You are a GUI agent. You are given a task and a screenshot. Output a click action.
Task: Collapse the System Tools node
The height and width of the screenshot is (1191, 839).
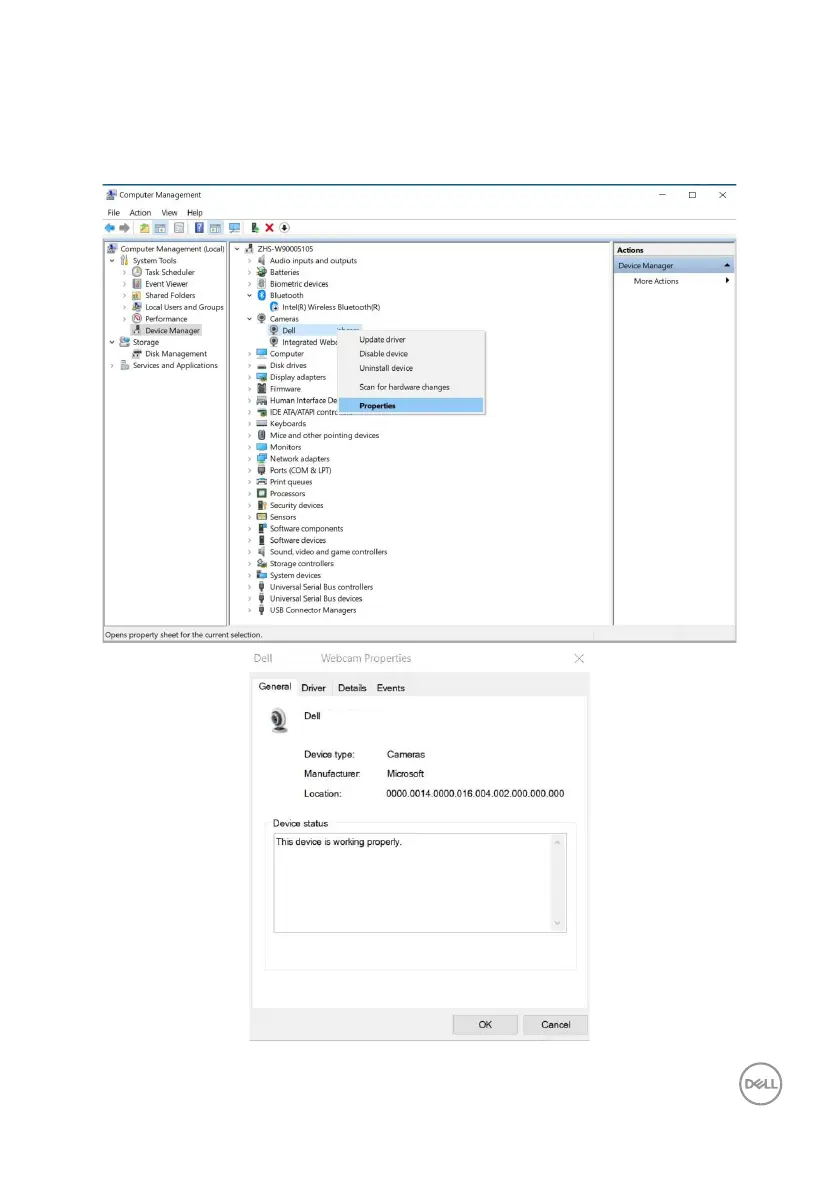(112, 261)
